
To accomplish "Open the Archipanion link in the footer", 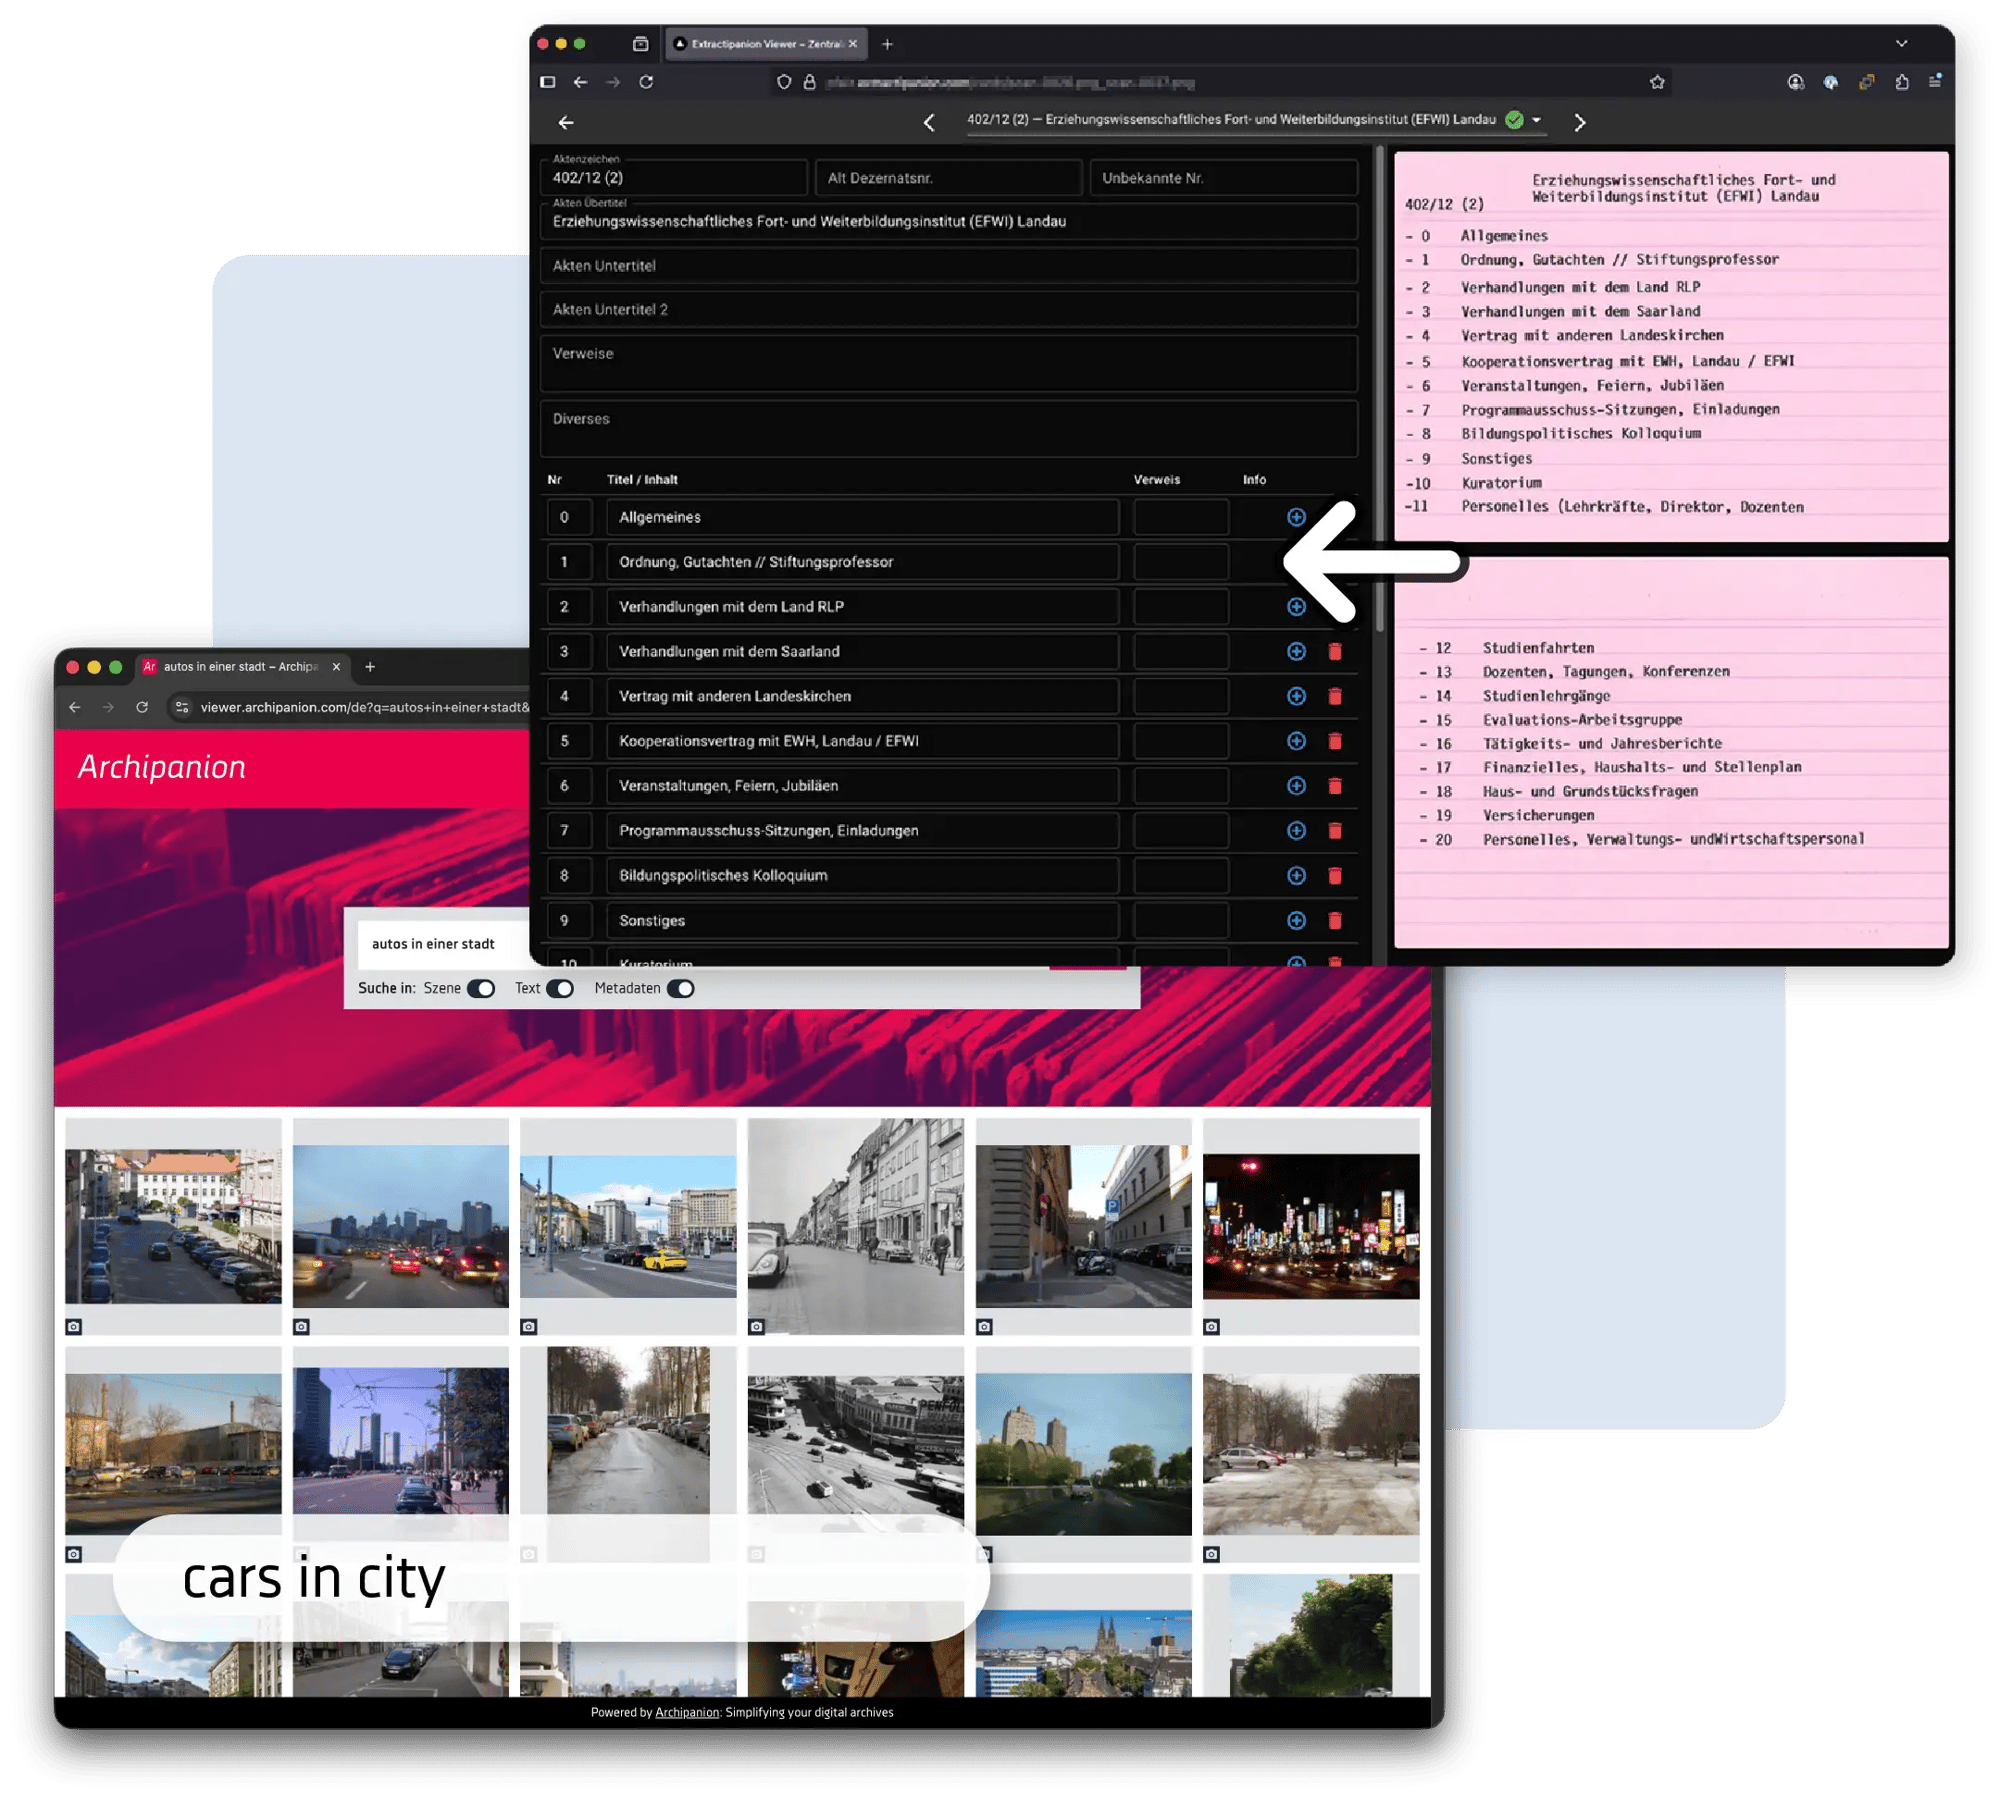I will 687,1712.
